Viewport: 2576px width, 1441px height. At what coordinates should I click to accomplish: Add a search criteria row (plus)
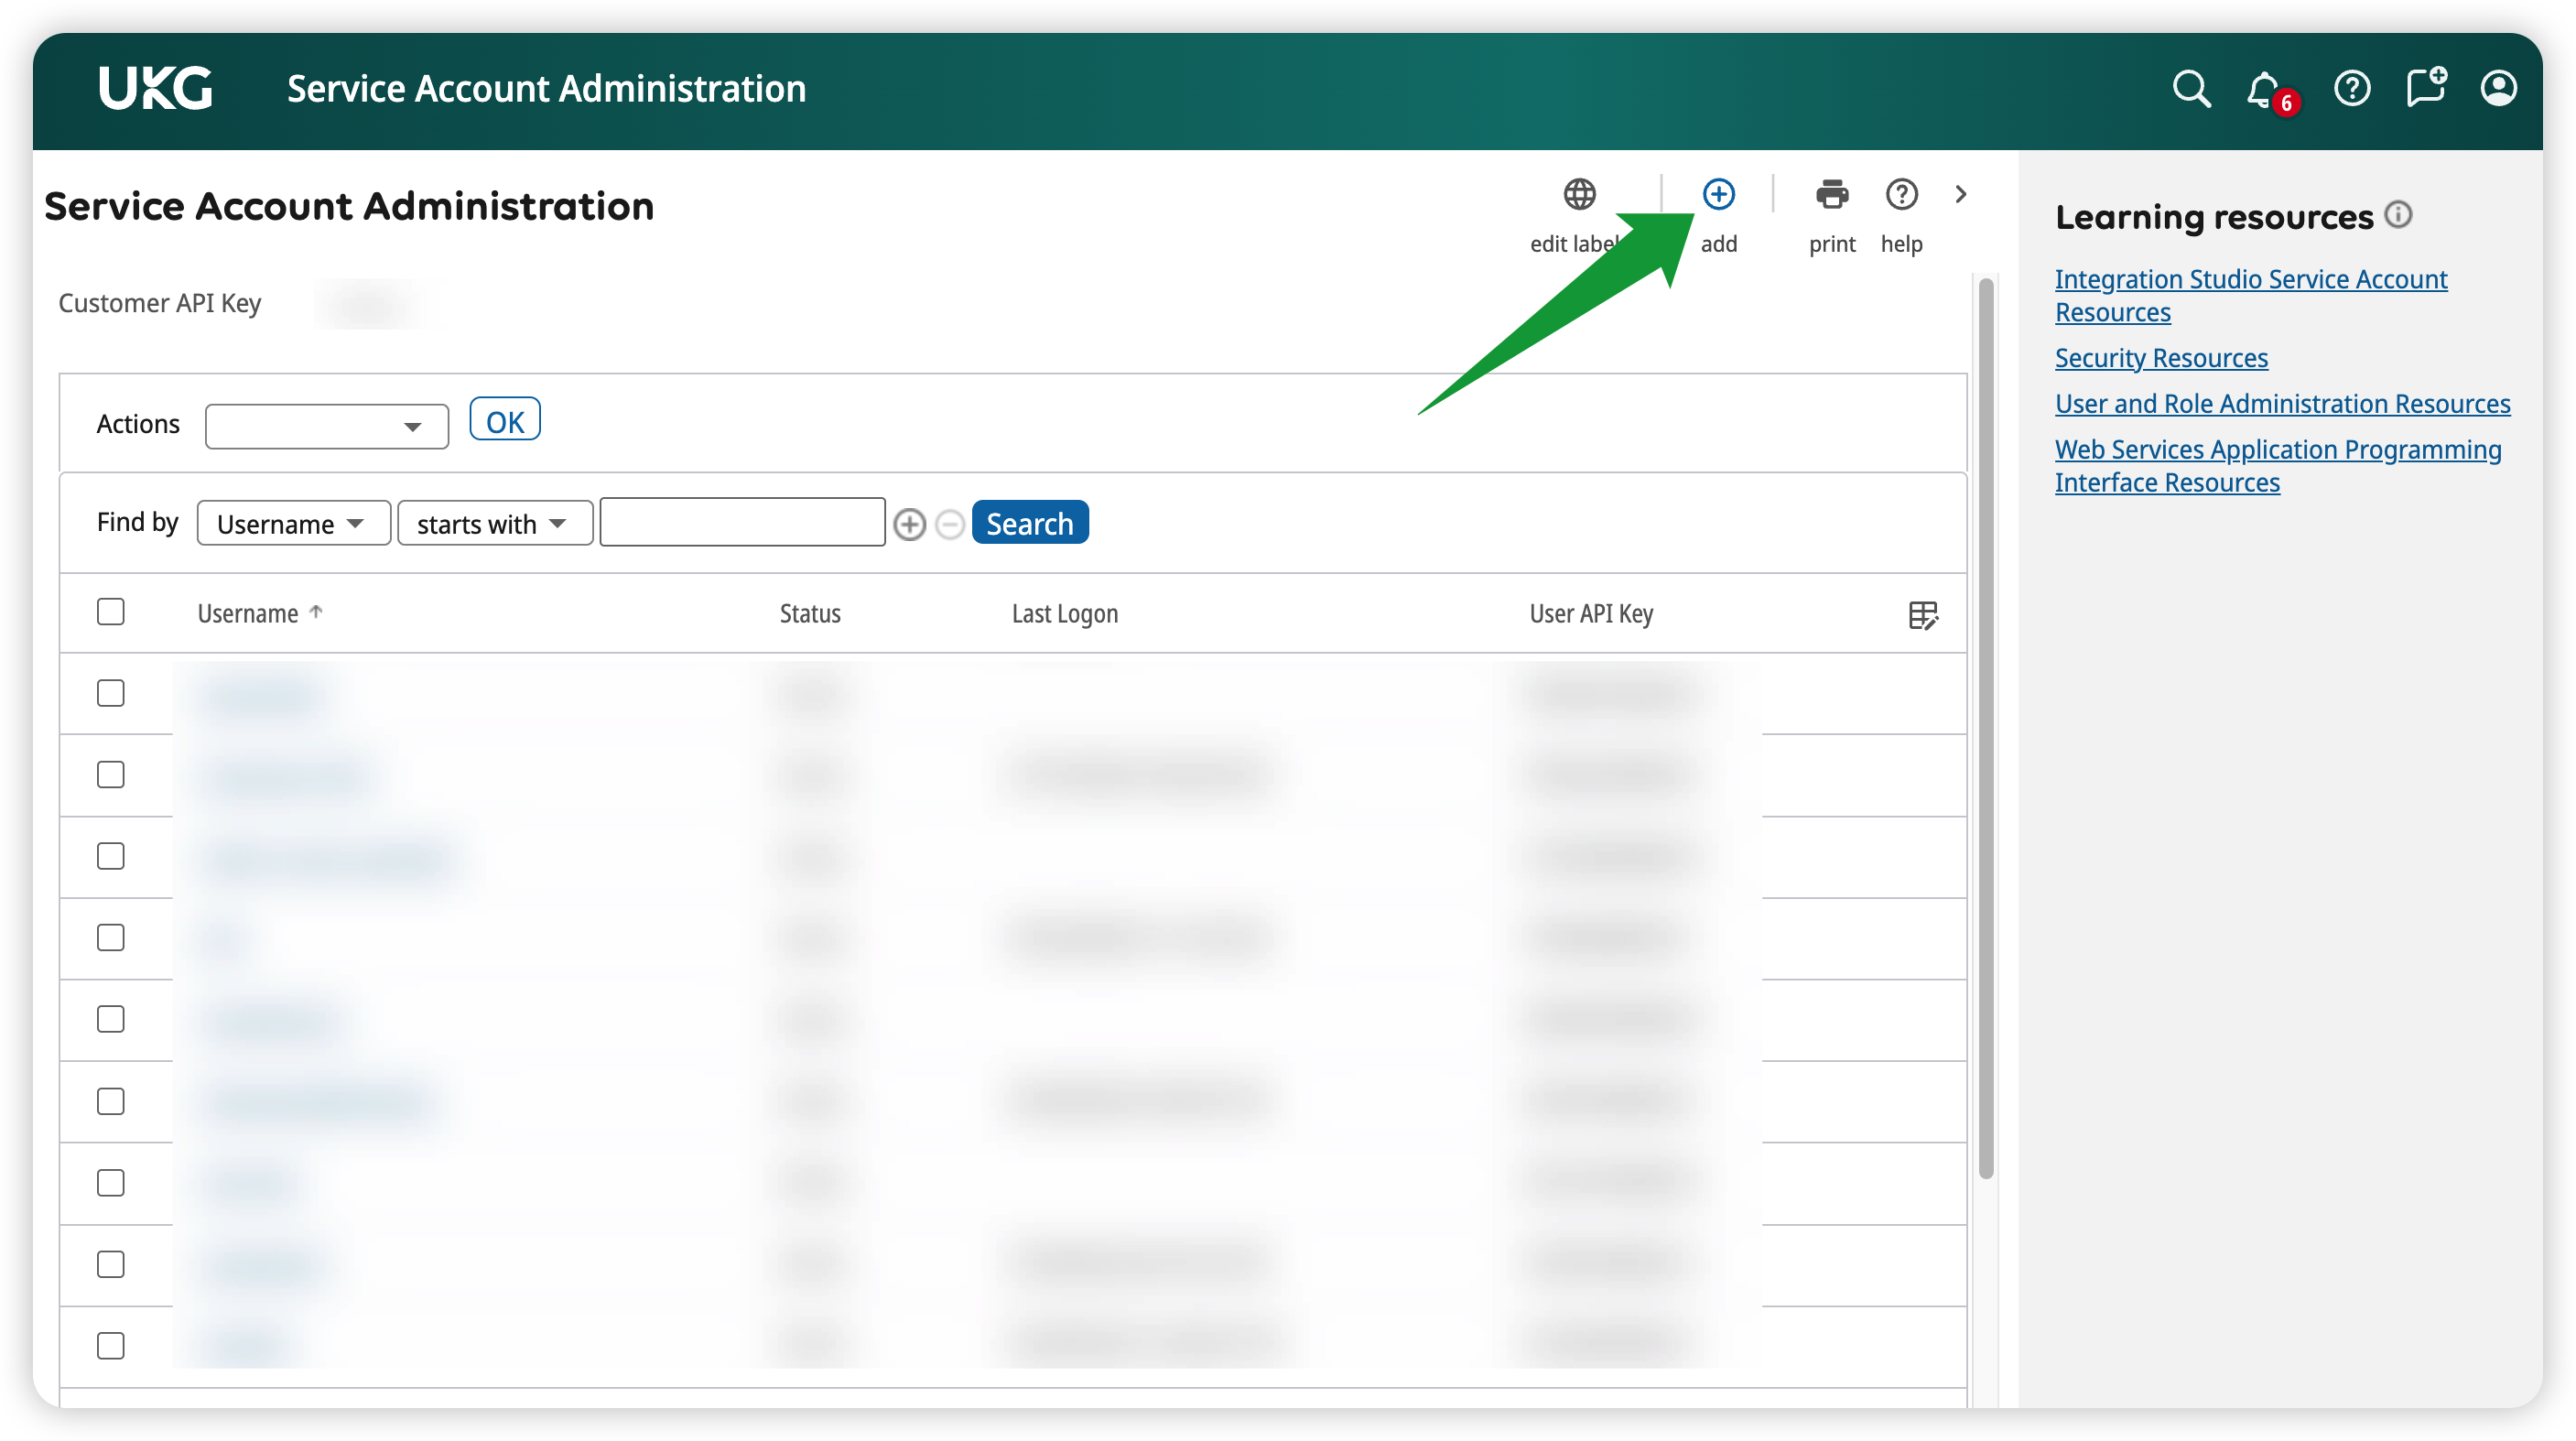point(909,524)
